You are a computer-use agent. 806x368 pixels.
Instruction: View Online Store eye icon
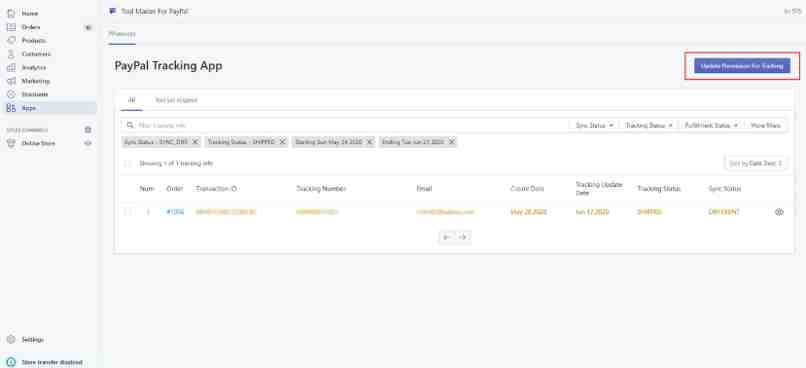88,143
